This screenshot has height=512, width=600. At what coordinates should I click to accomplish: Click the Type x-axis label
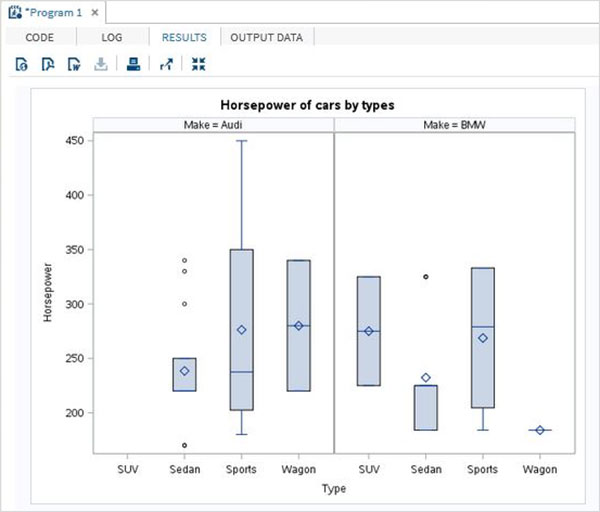tap(334, 489)
